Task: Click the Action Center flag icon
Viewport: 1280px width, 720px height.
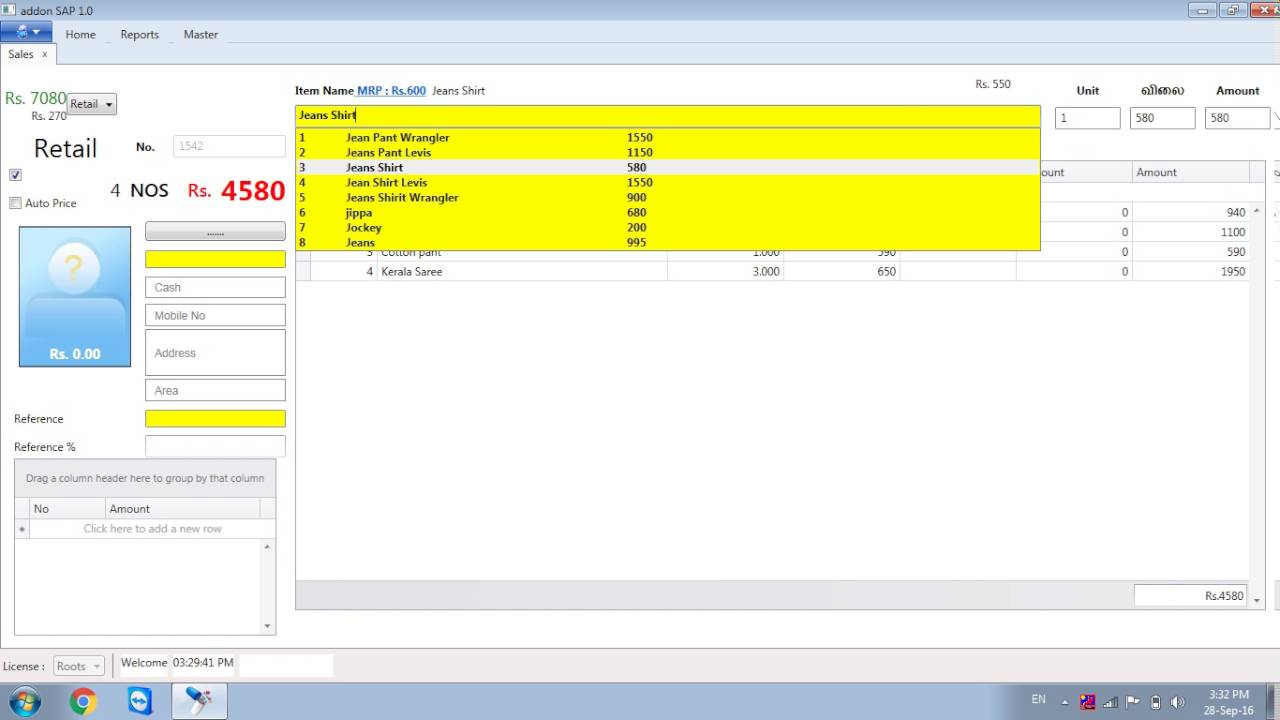Action: [1133, 702]
